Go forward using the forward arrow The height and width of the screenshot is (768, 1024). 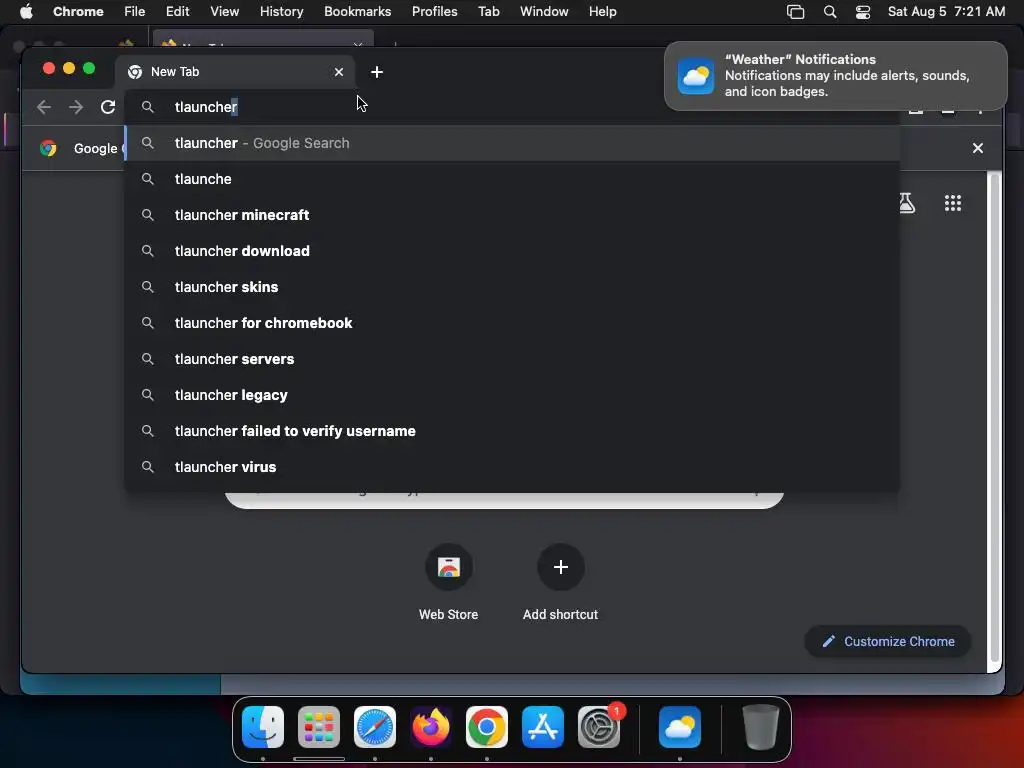pyautogui.click(x=76, y=106)
